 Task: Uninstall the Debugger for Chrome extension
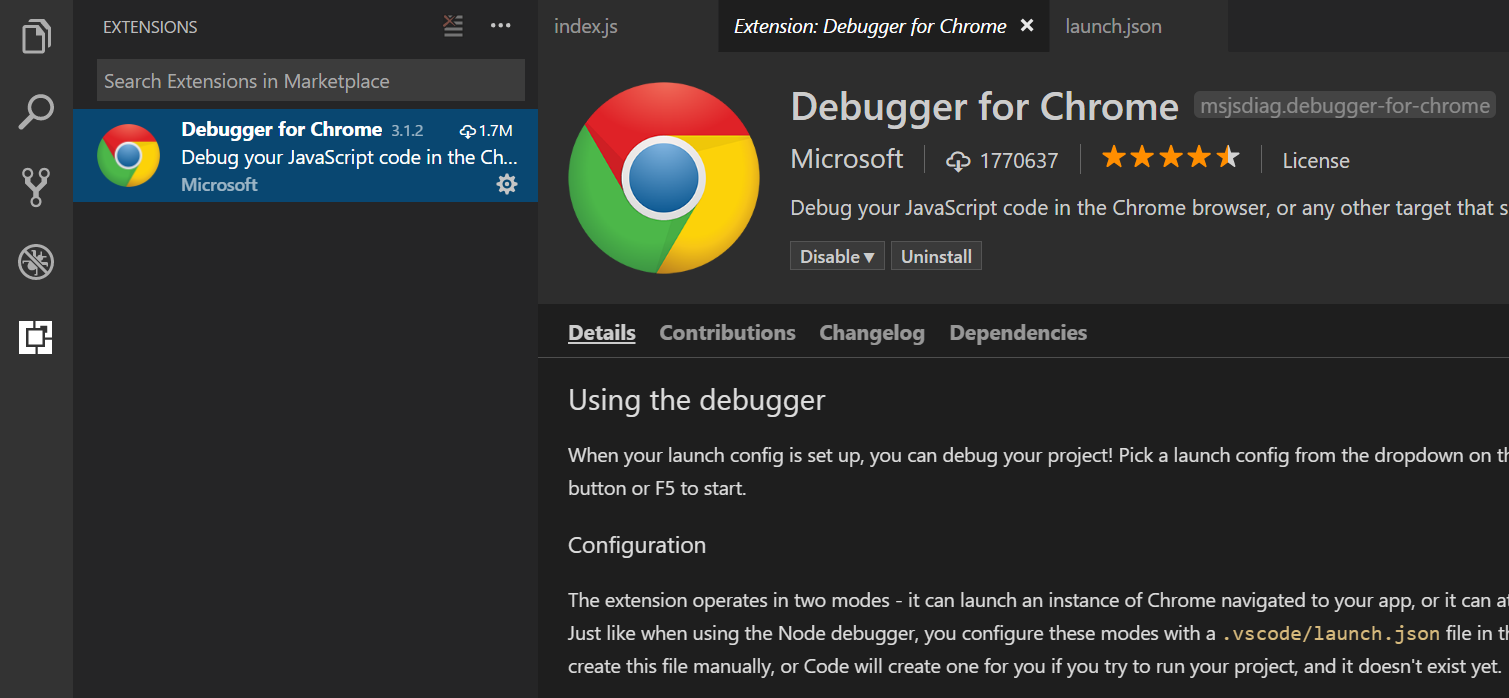tap(935, 255)
